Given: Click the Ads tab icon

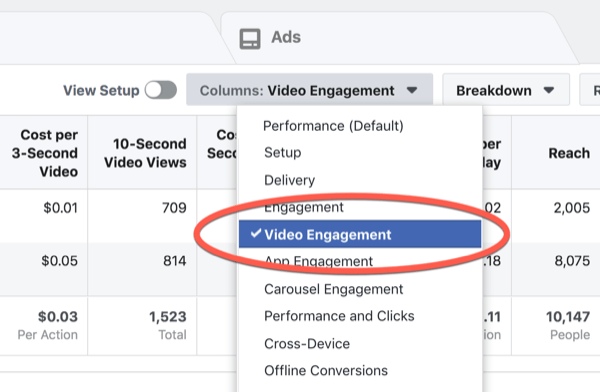Looking at the screenshot, I should coord(250,39).
